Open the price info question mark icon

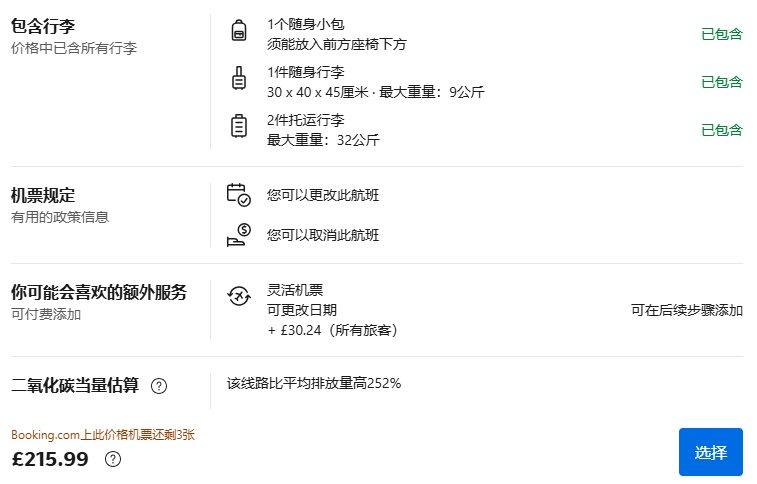point(113,459)
